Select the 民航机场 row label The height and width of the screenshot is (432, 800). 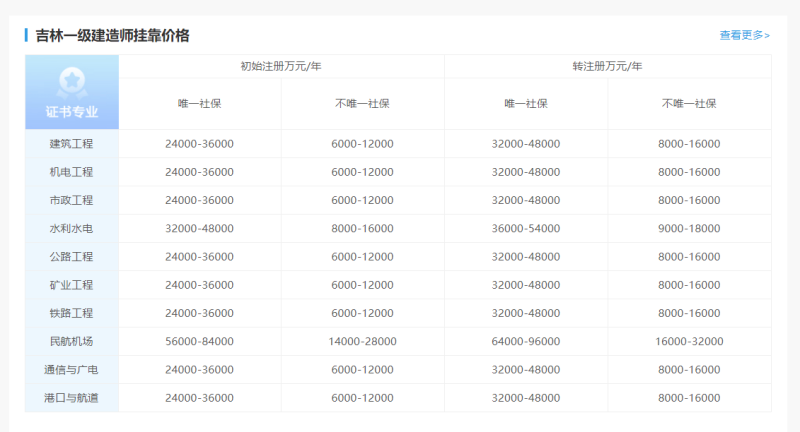tap(71, 341)
